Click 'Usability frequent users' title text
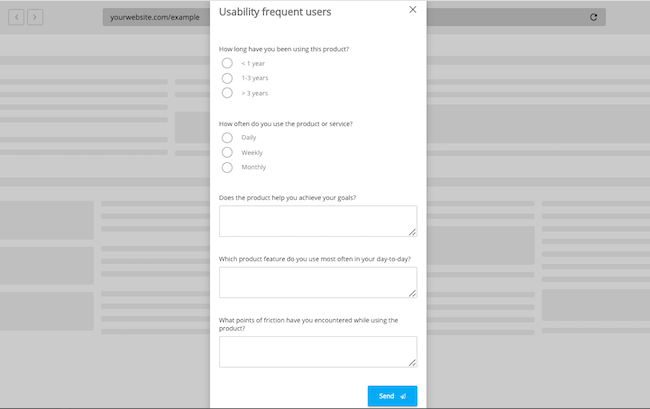The image size is (650, 409). (x=275, y=12)
